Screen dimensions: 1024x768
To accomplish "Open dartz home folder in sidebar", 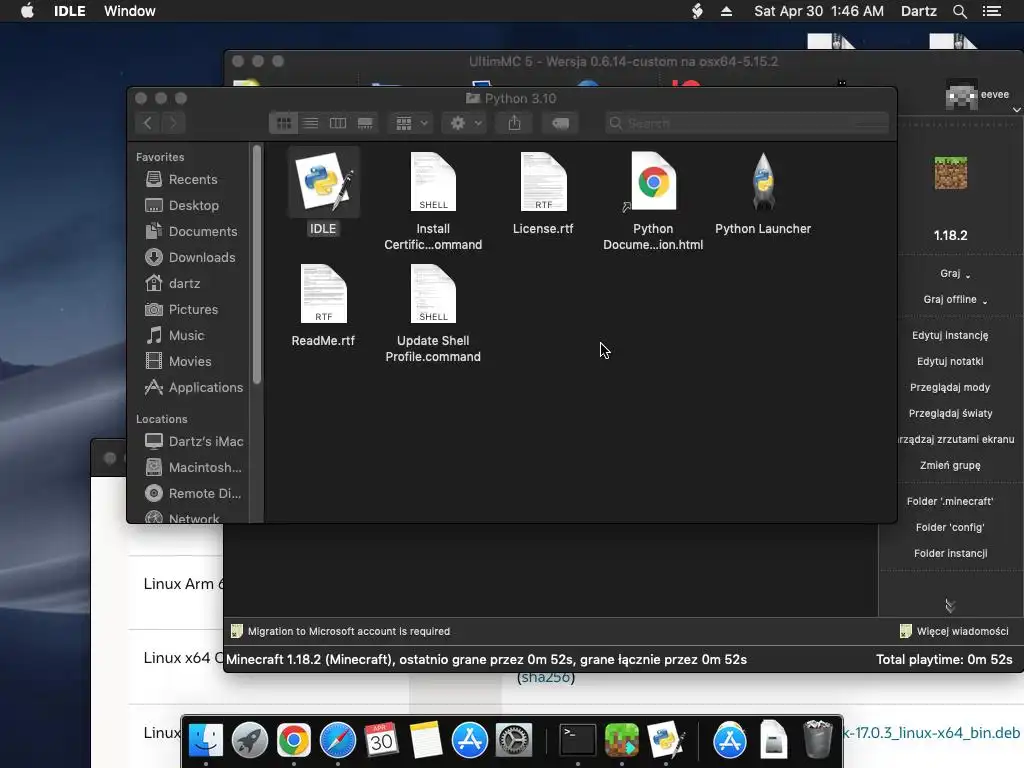I will (172, 283).
